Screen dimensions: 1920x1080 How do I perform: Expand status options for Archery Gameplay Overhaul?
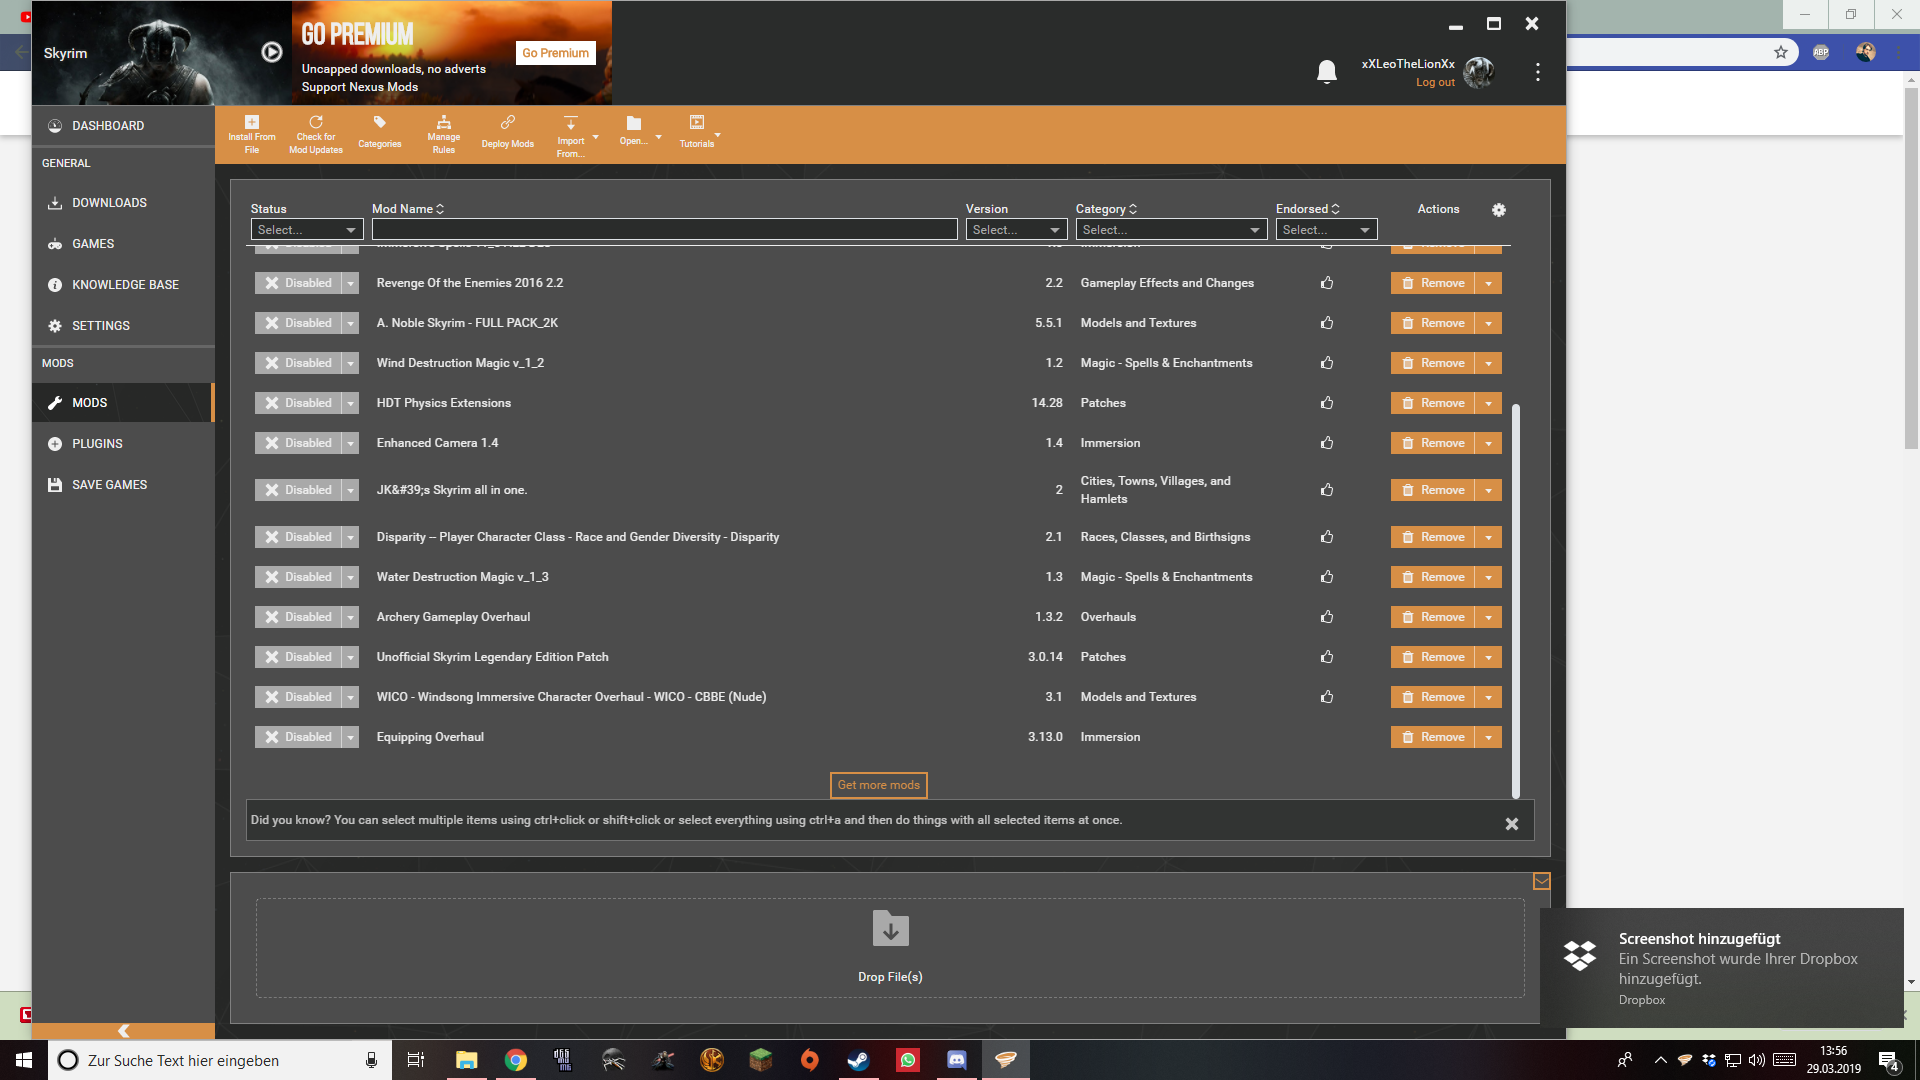pos(350,617)
